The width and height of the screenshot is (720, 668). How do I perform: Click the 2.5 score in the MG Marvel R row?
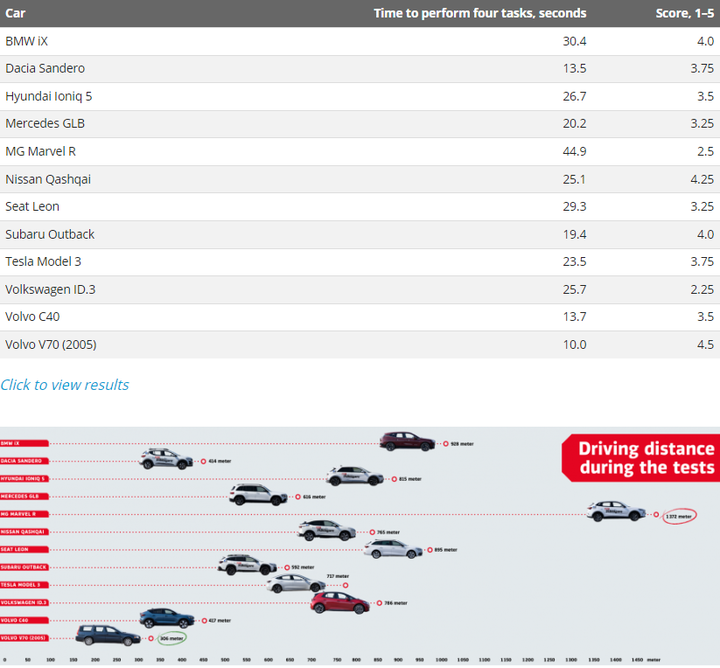[705, 152]
